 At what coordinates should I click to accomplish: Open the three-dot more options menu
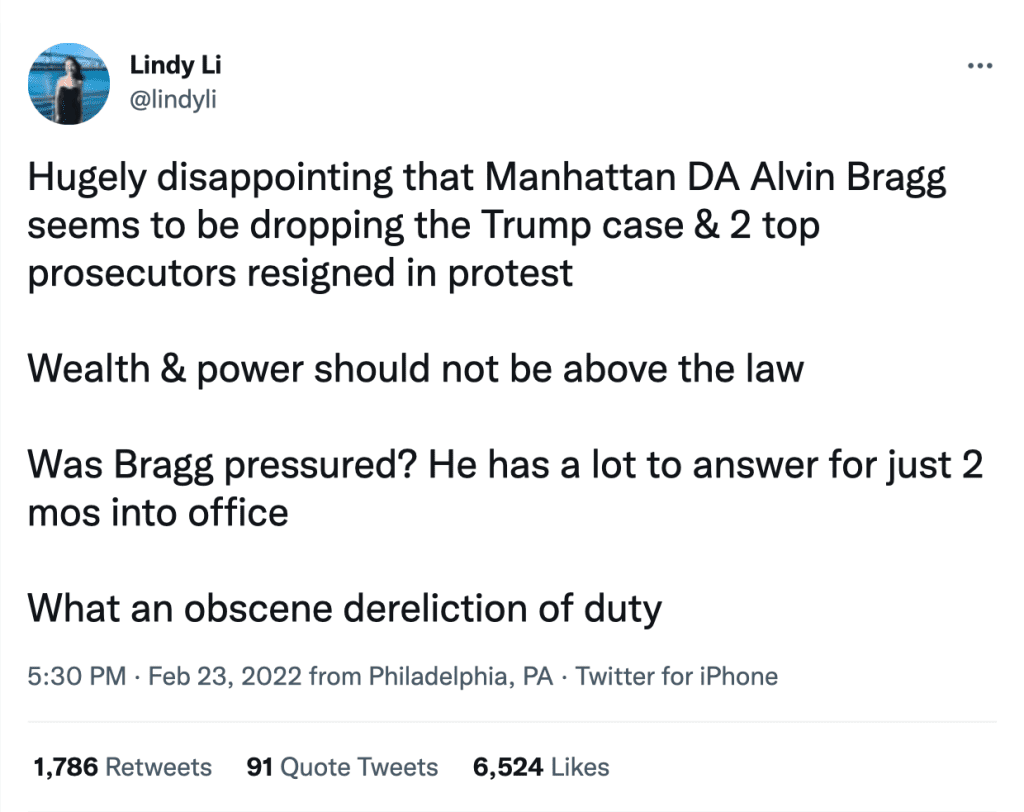[979, 67]
